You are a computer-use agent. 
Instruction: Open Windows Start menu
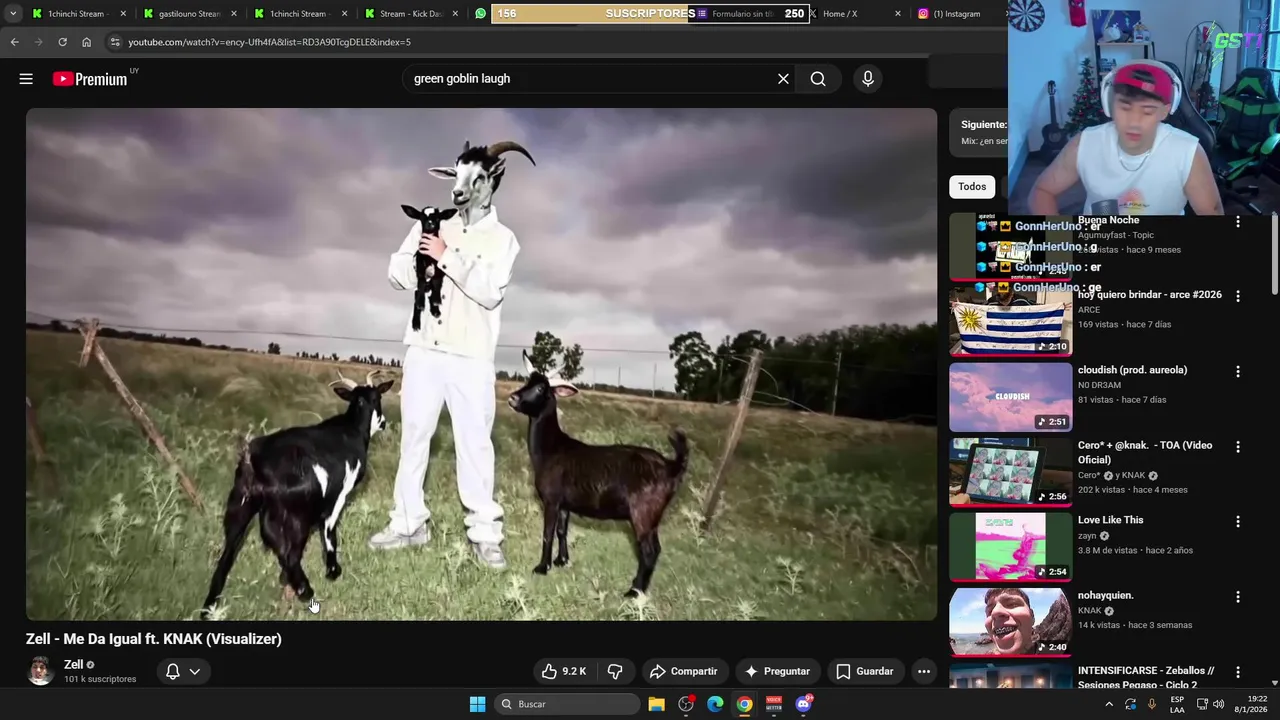coord(477,704)
